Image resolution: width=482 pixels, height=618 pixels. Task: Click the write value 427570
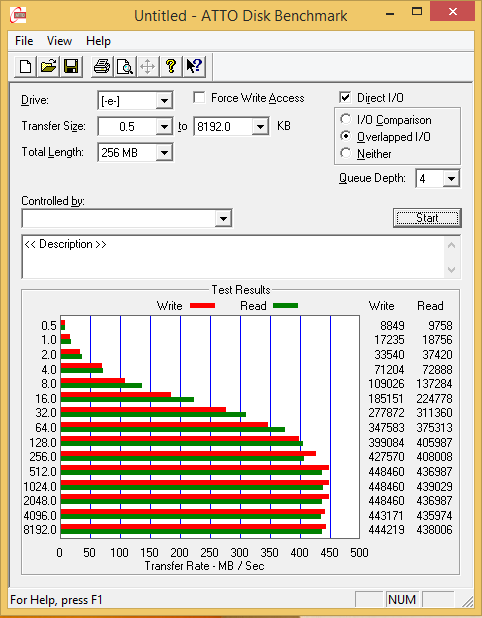coord(386,457)
